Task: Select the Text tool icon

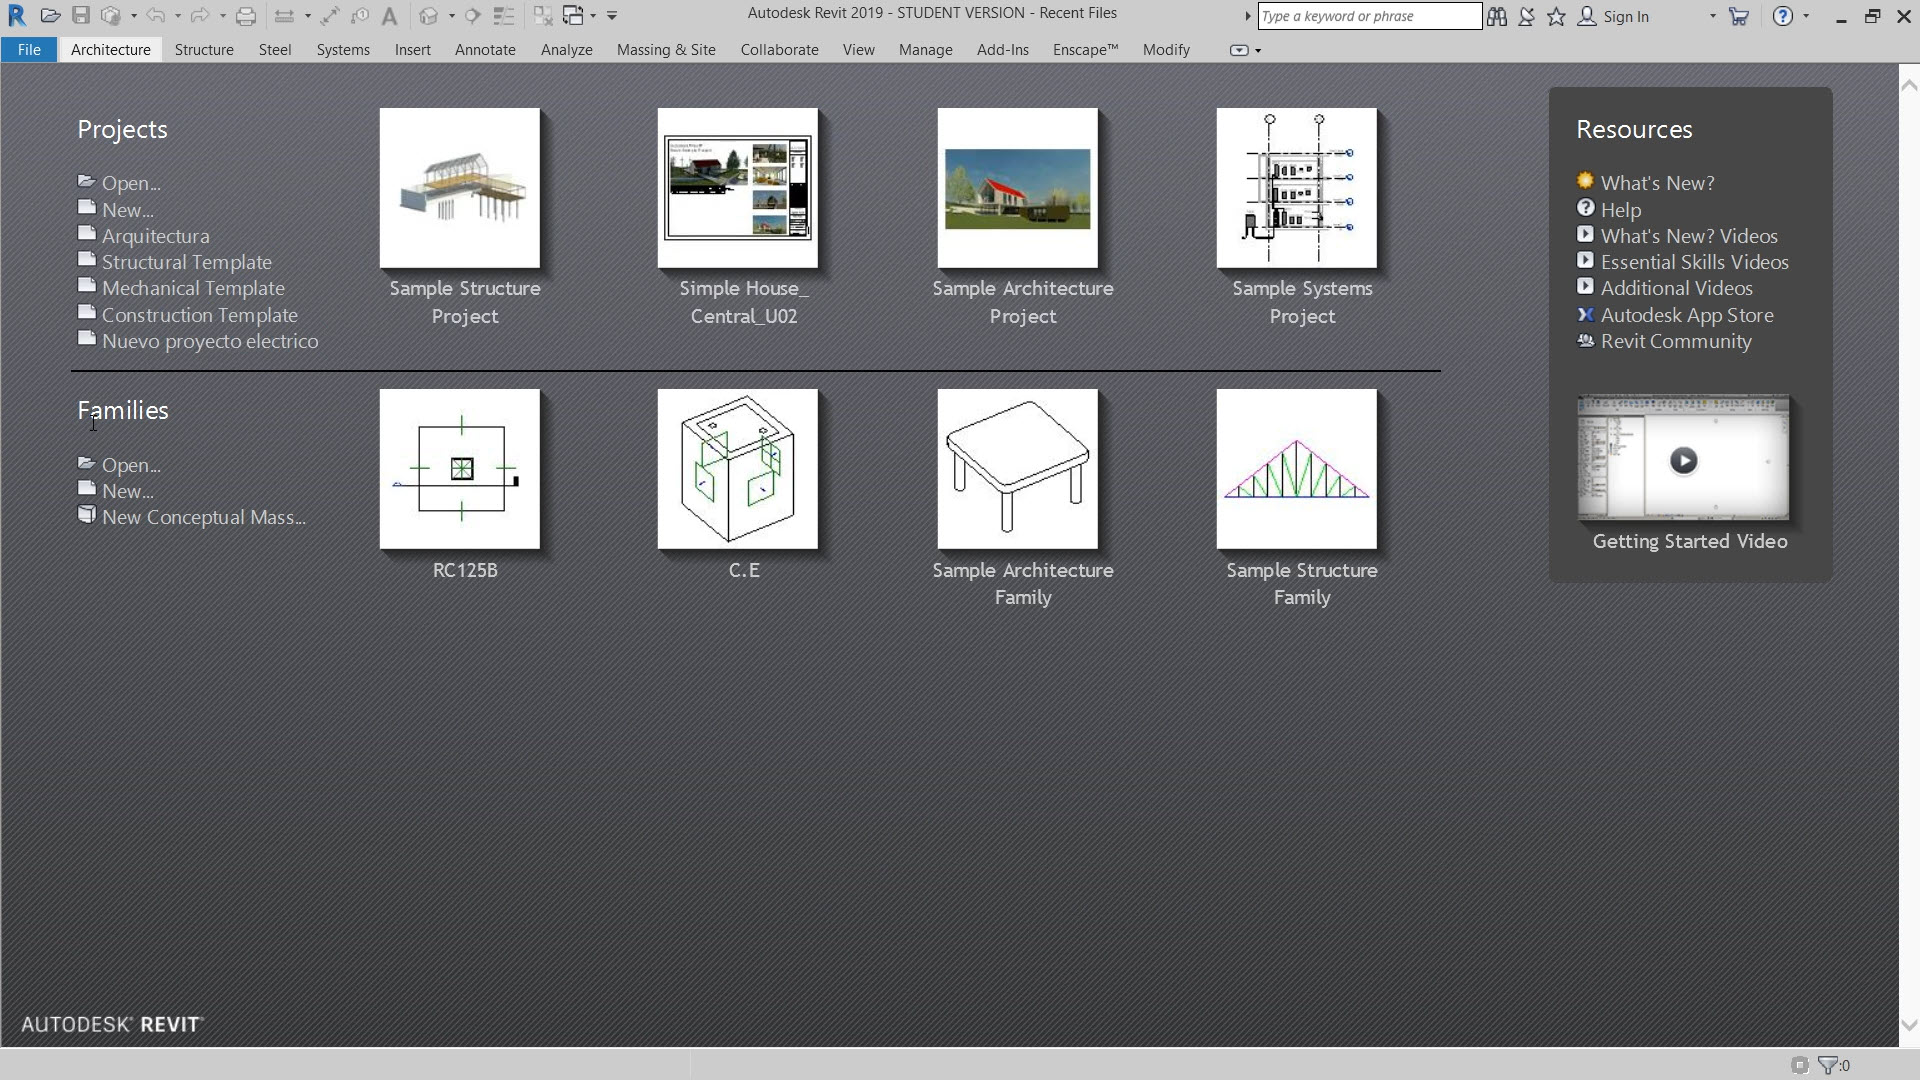Action: pos(390,16)
